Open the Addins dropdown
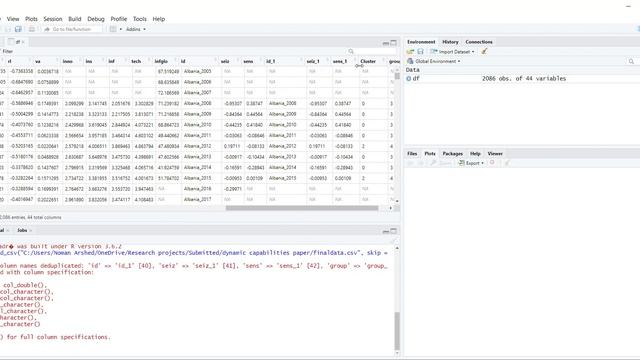This screenshot has height=360, width=640. (136, 29)
